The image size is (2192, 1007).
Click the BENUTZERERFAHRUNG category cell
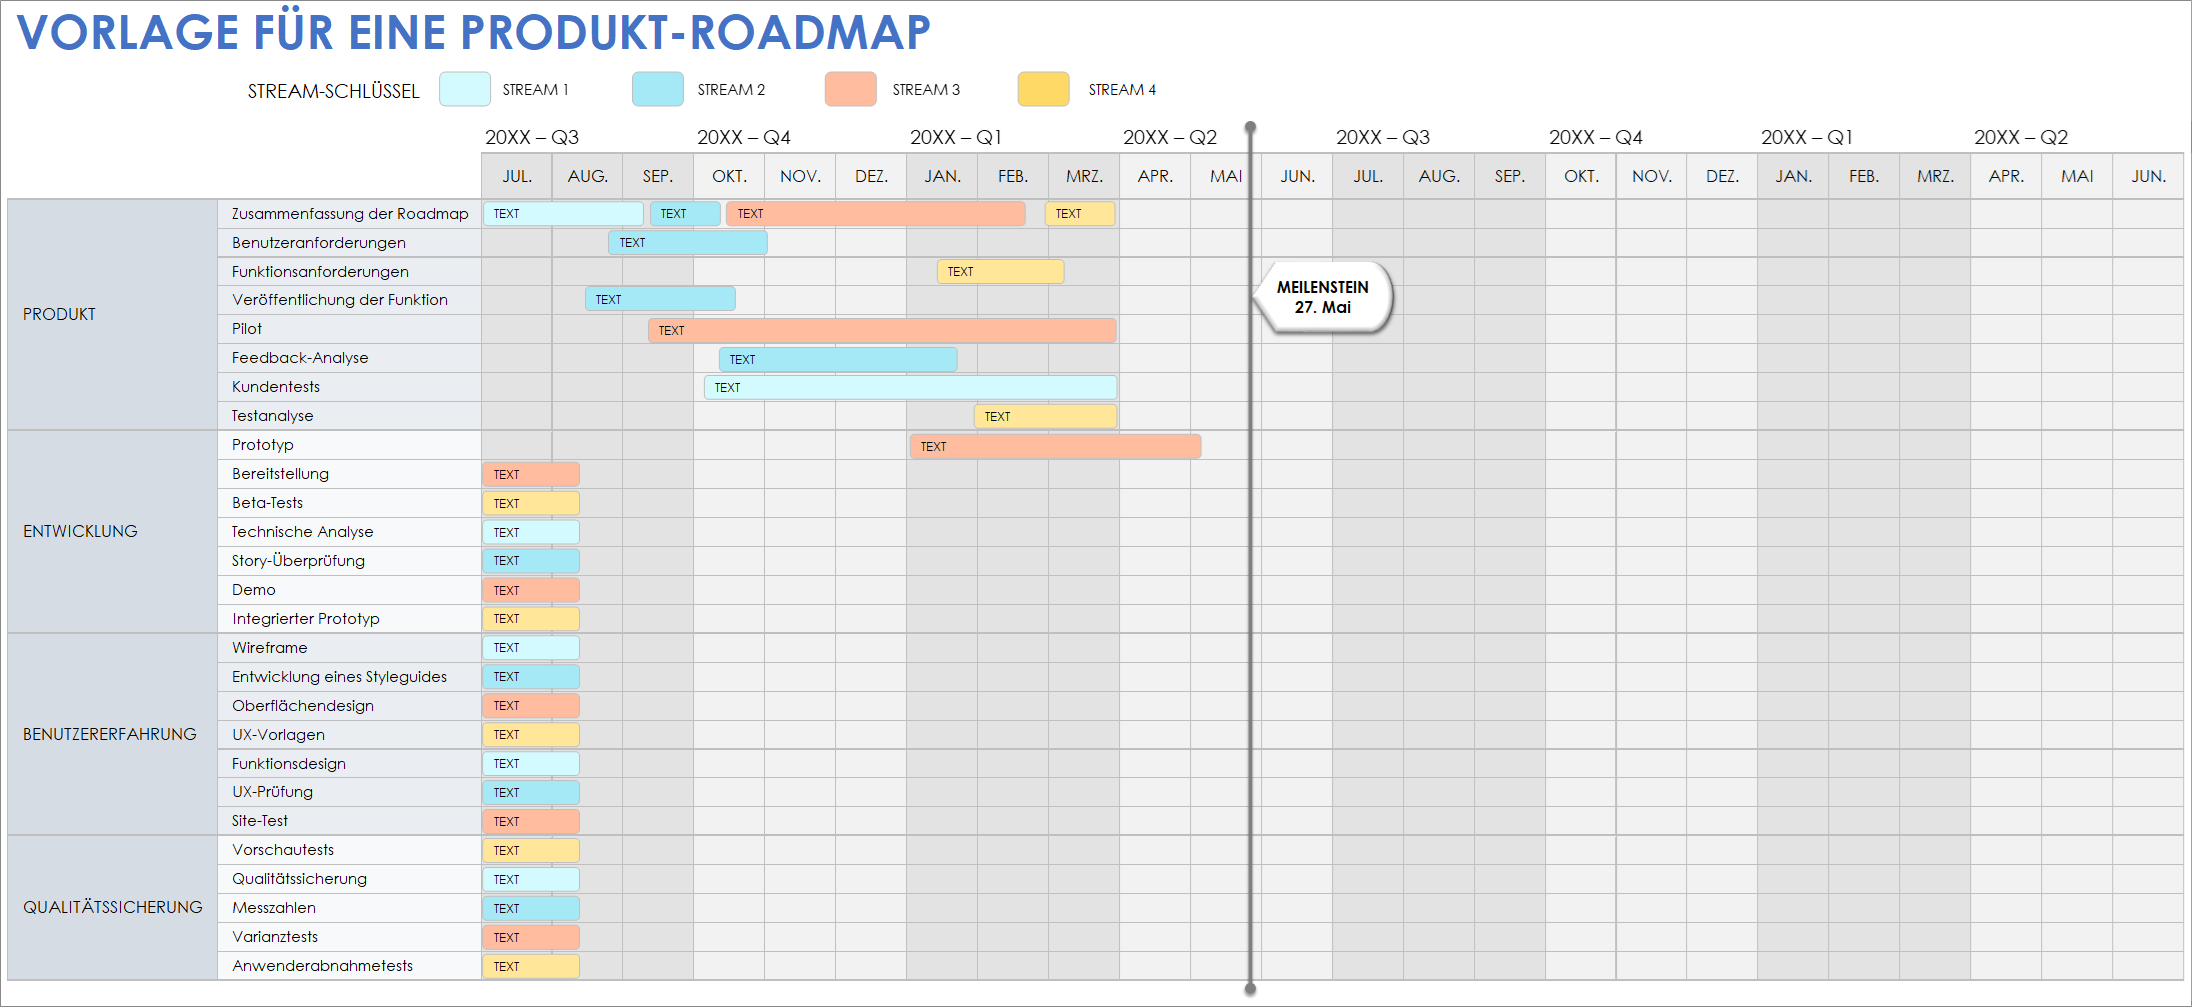pos(112,734)
